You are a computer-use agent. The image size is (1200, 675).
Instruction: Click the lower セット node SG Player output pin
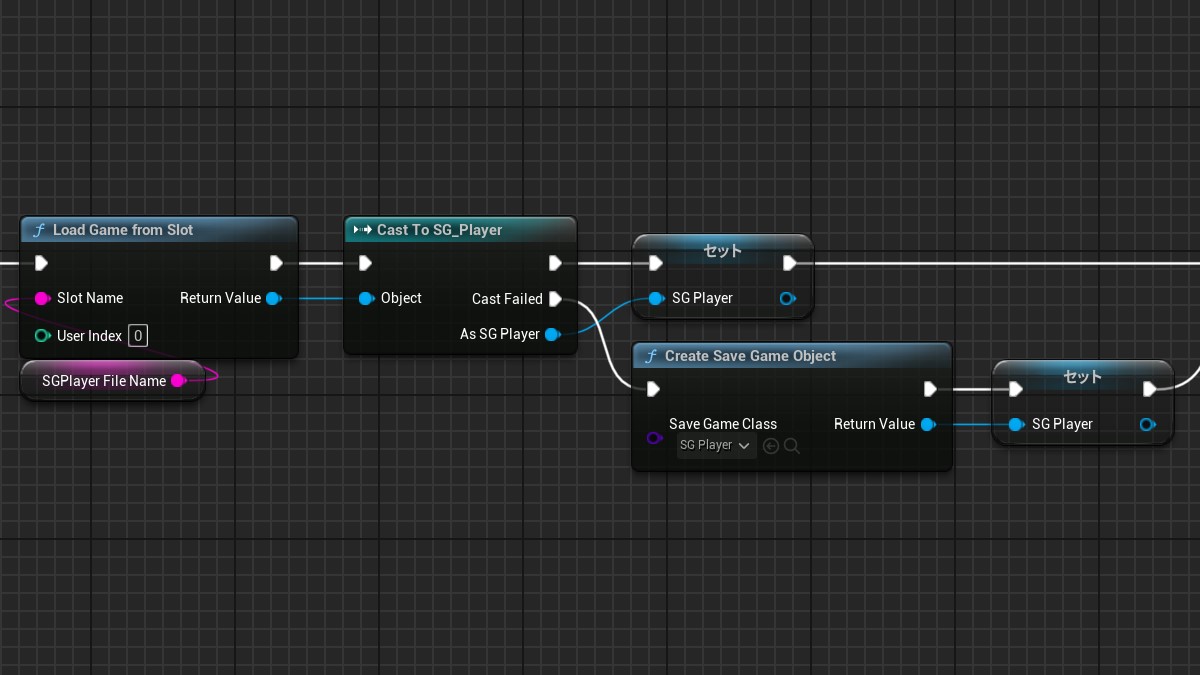pyautogui.click(x=1147, y=424)
